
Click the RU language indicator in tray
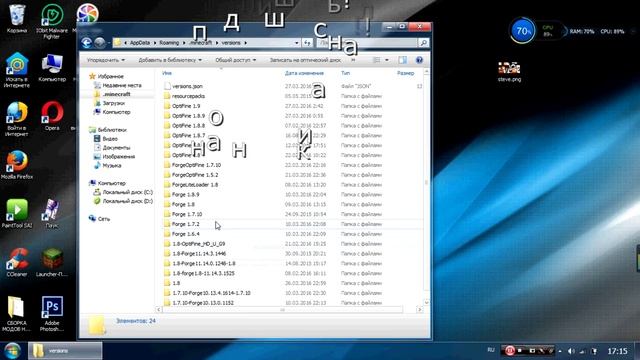[x=491, y=350]
